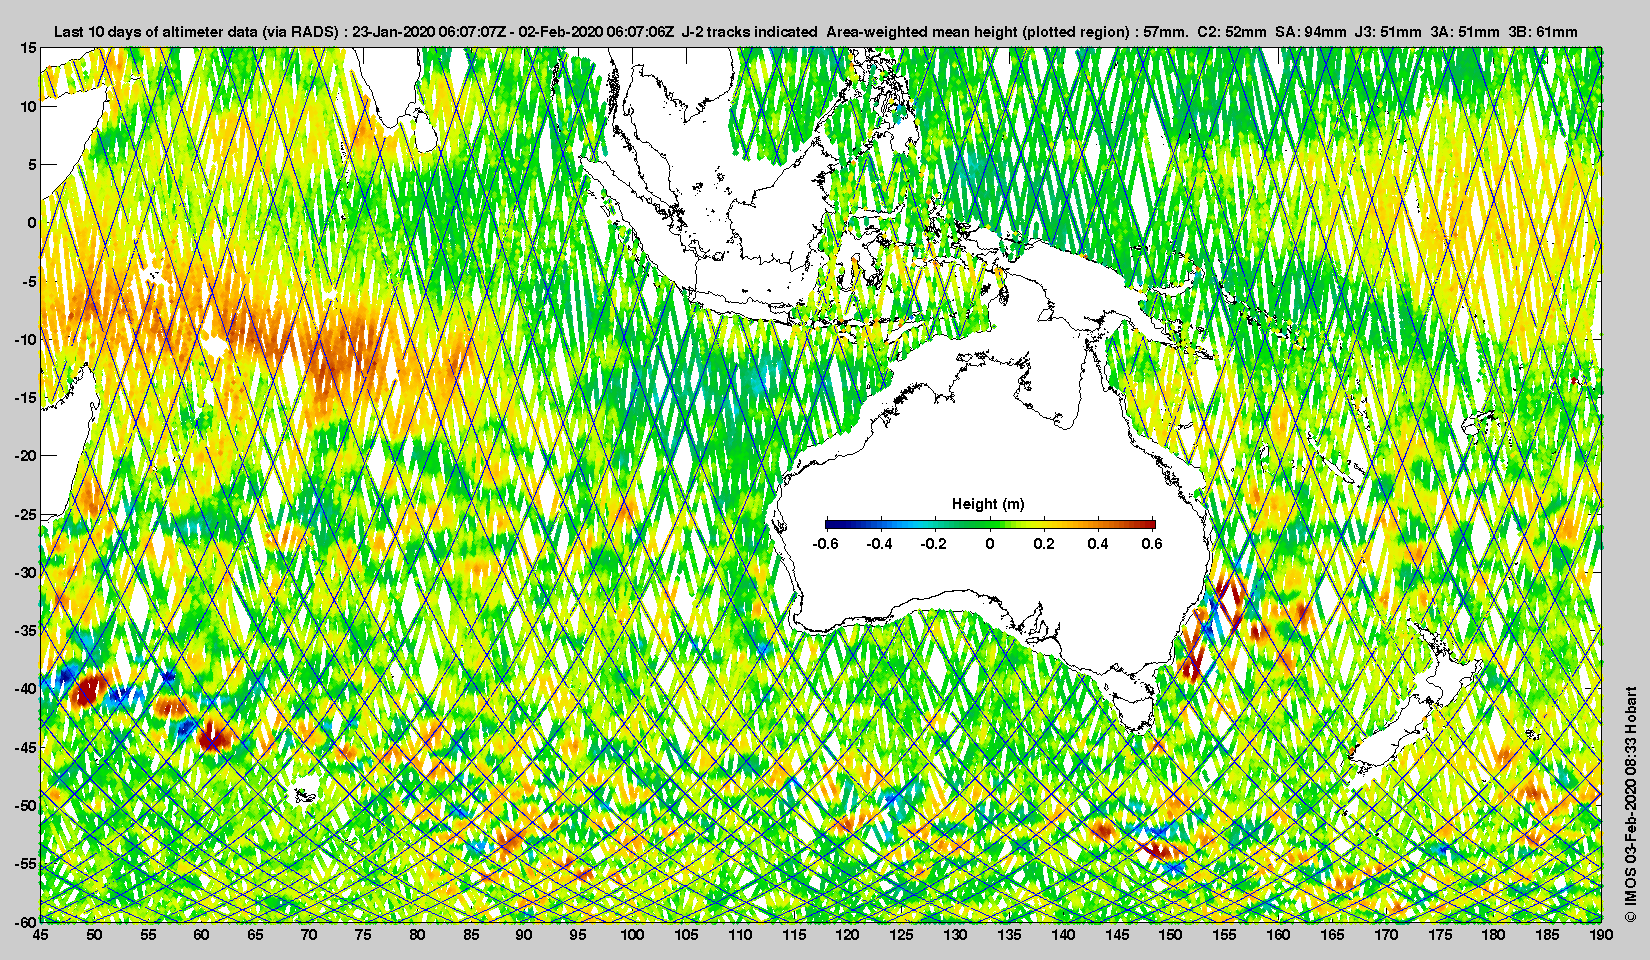Click the "C2: 52mm" value in the title

[x=1232, y=32]
